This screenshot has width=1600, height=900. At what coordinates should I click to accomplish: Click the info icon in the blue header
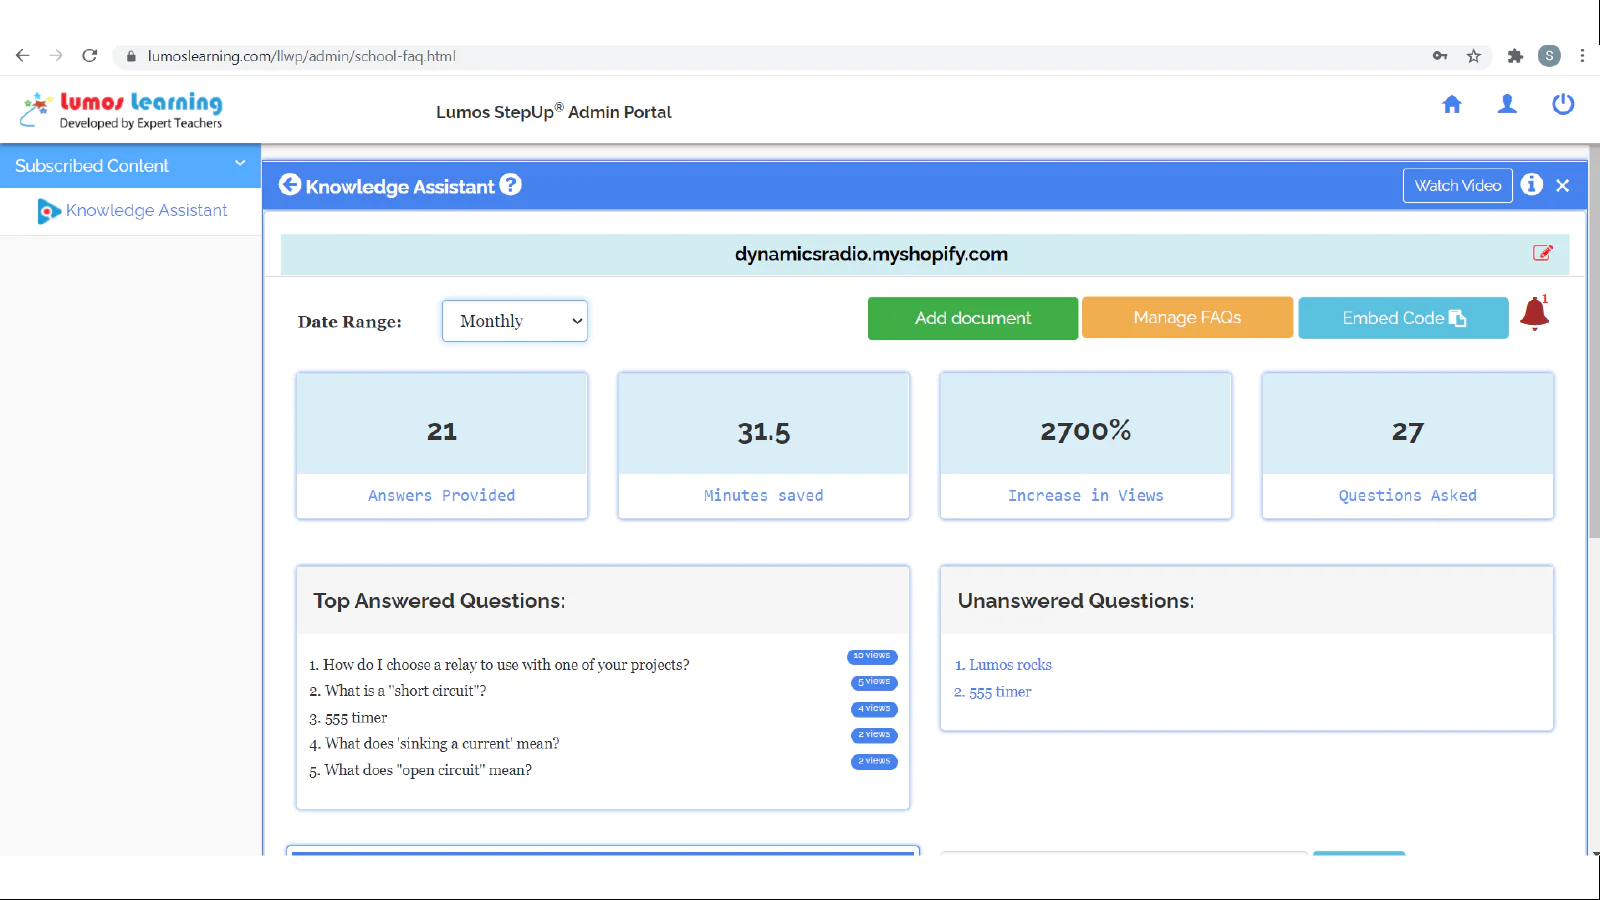pos(1532,185)
